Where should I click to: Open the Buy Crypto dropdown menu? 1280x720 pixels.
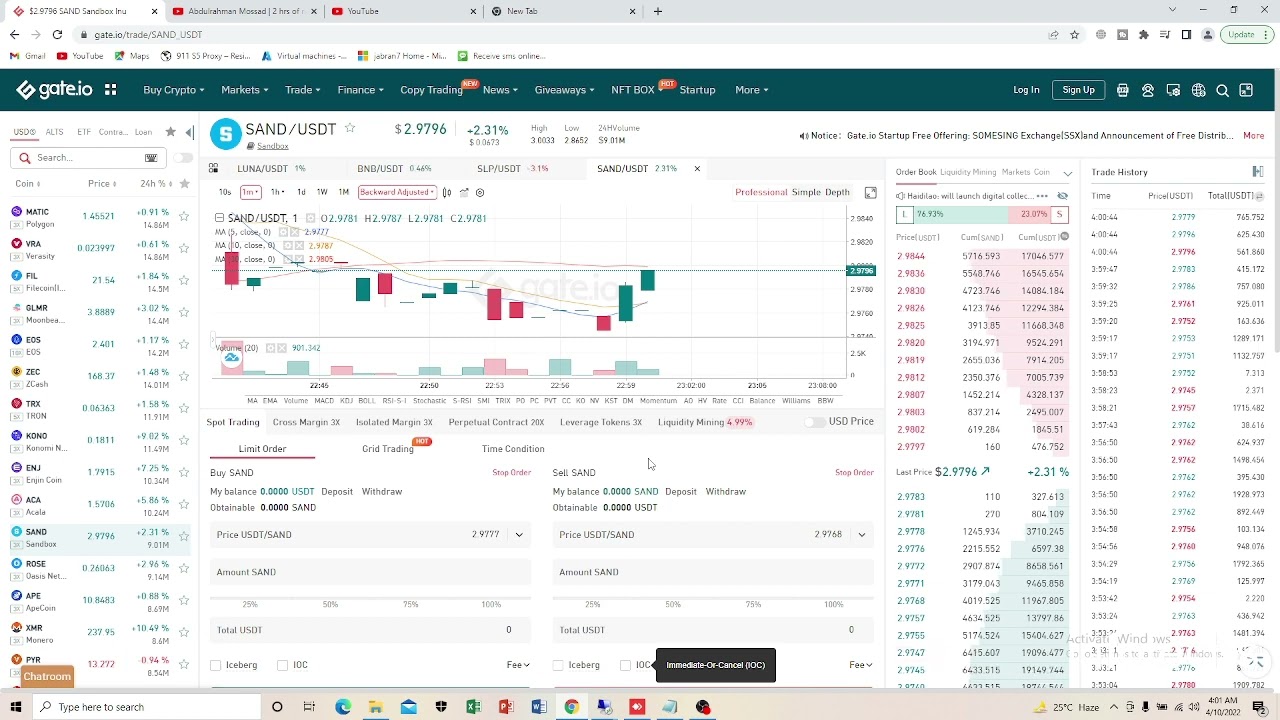coord(173,90)
